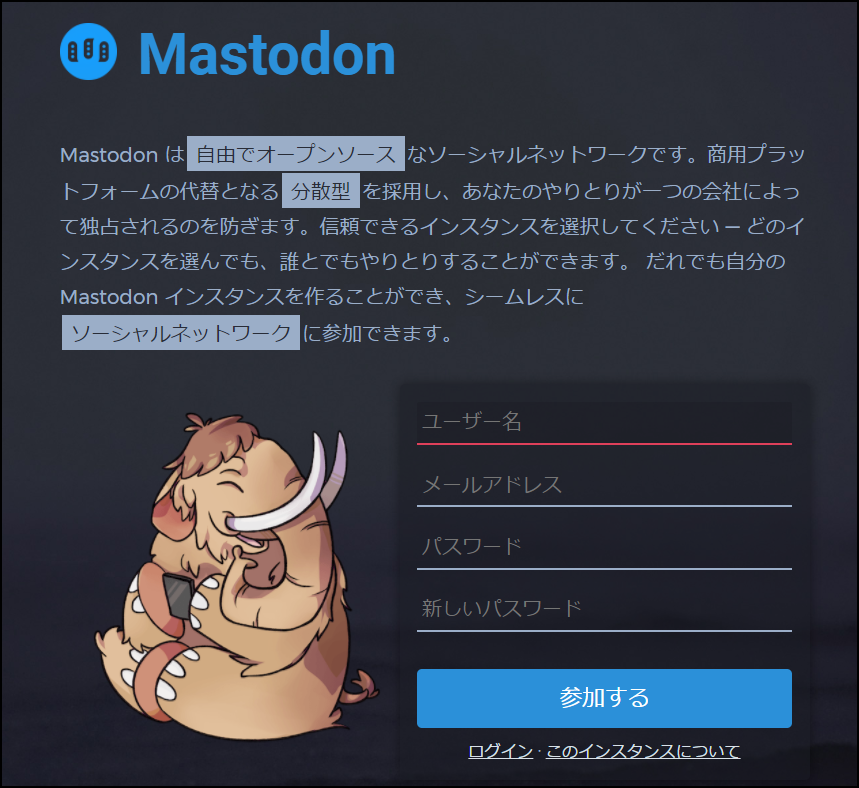Follow the highlighted ソーシャルネットワーク link
The width and height of the screenshot is (859, 788).
click(x=181, y=333)
